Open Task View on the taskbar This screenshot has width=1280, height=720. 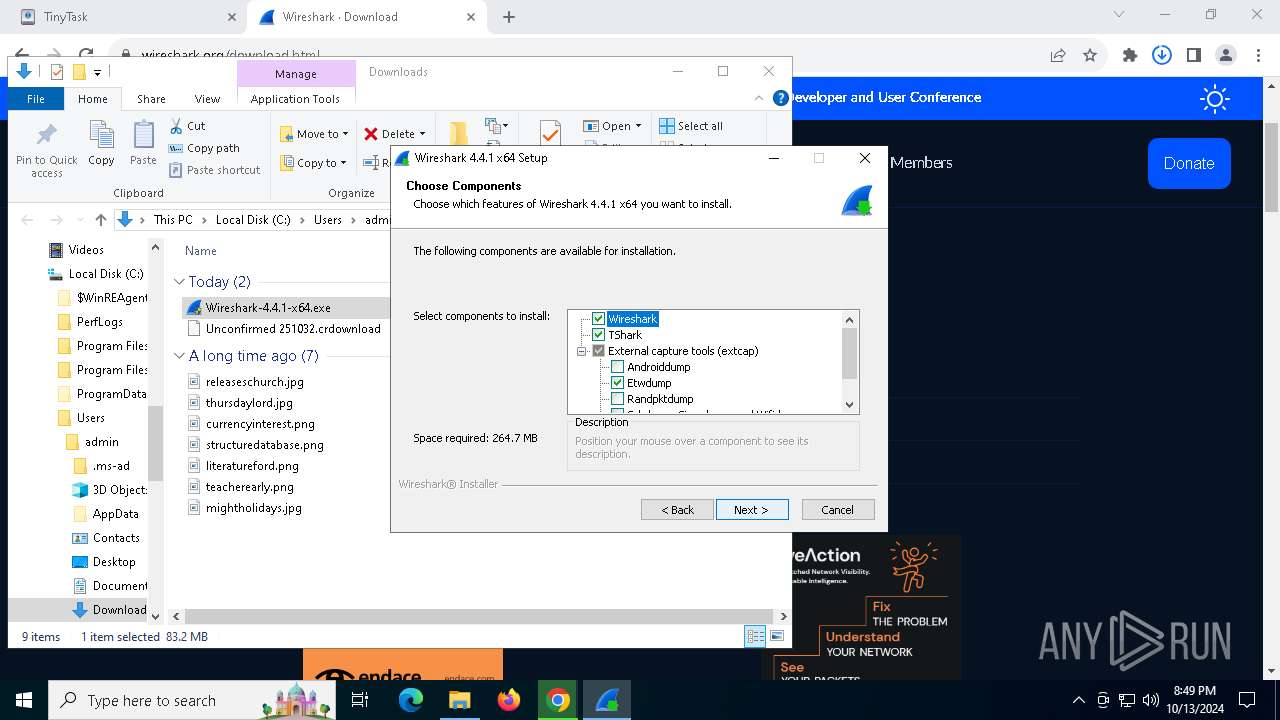(361, 700)
